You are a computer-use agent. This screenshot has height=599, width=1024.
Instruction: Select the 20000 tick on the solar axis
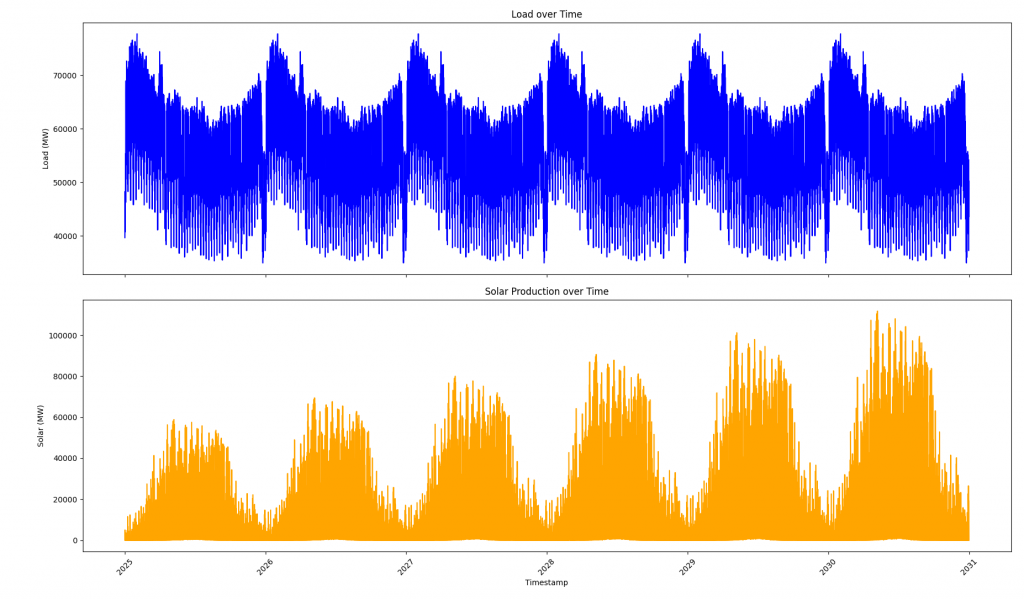click(63, 500)
